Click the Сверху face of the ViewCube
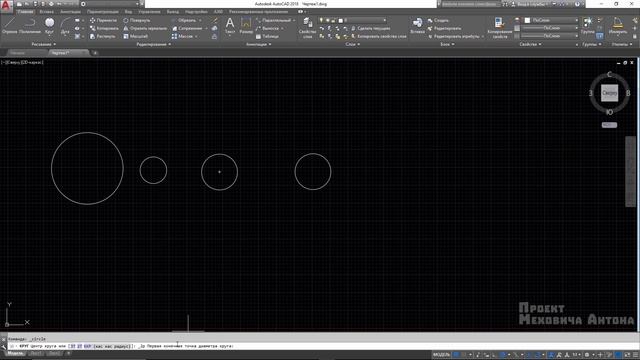Viewport: 640px width, 360px height. click(x=609, y=93)
